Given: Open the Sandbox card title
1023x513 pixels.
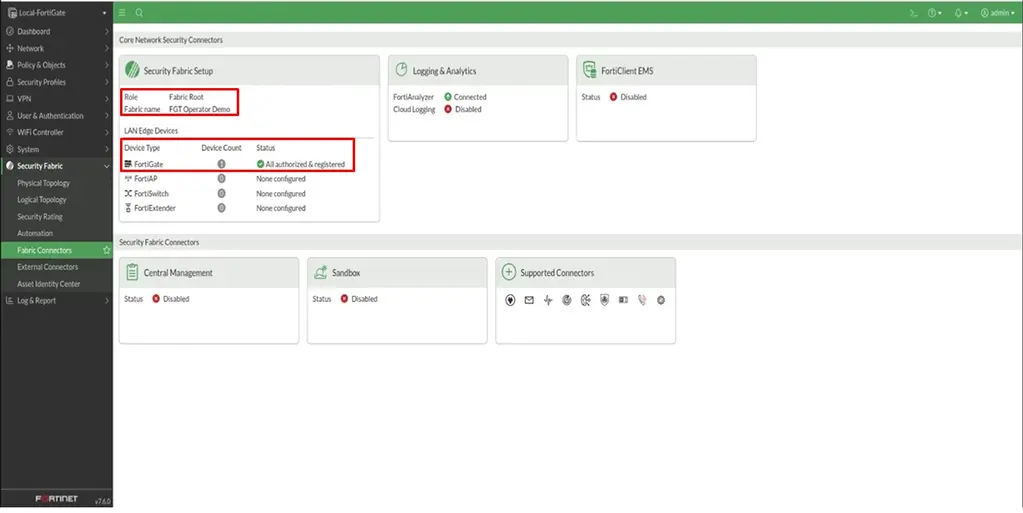Looking at the screenshot, I should (x=346, y=273).
